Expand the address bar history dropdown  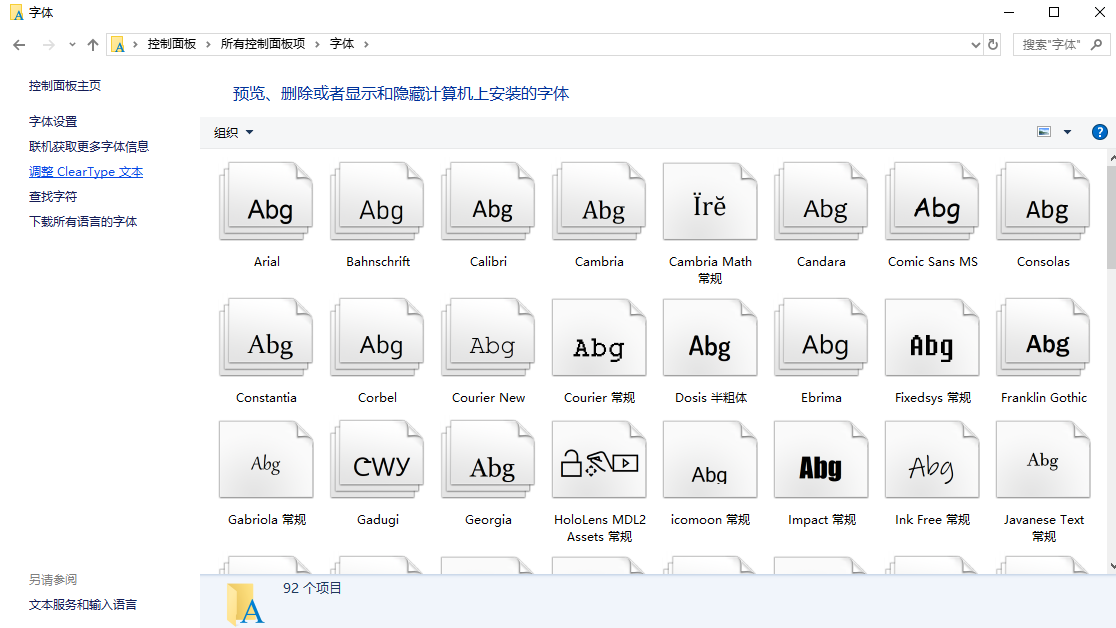click(976, 45)
